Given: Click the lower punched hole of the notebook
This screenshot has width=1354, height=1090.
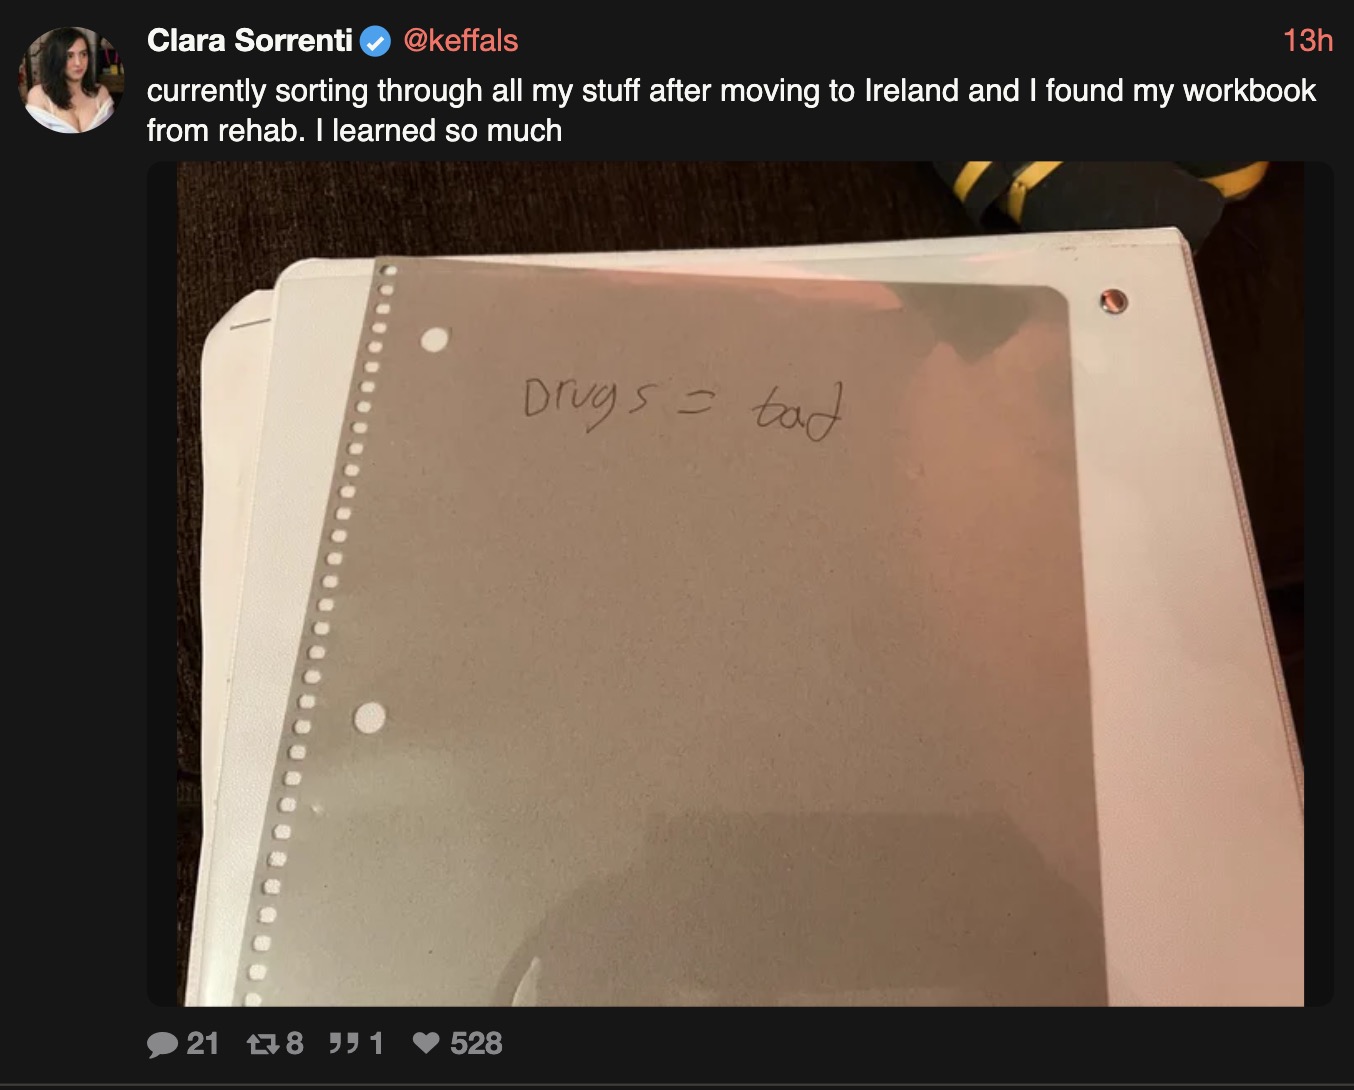Looking at the screenshot, I should coord(370,716).
